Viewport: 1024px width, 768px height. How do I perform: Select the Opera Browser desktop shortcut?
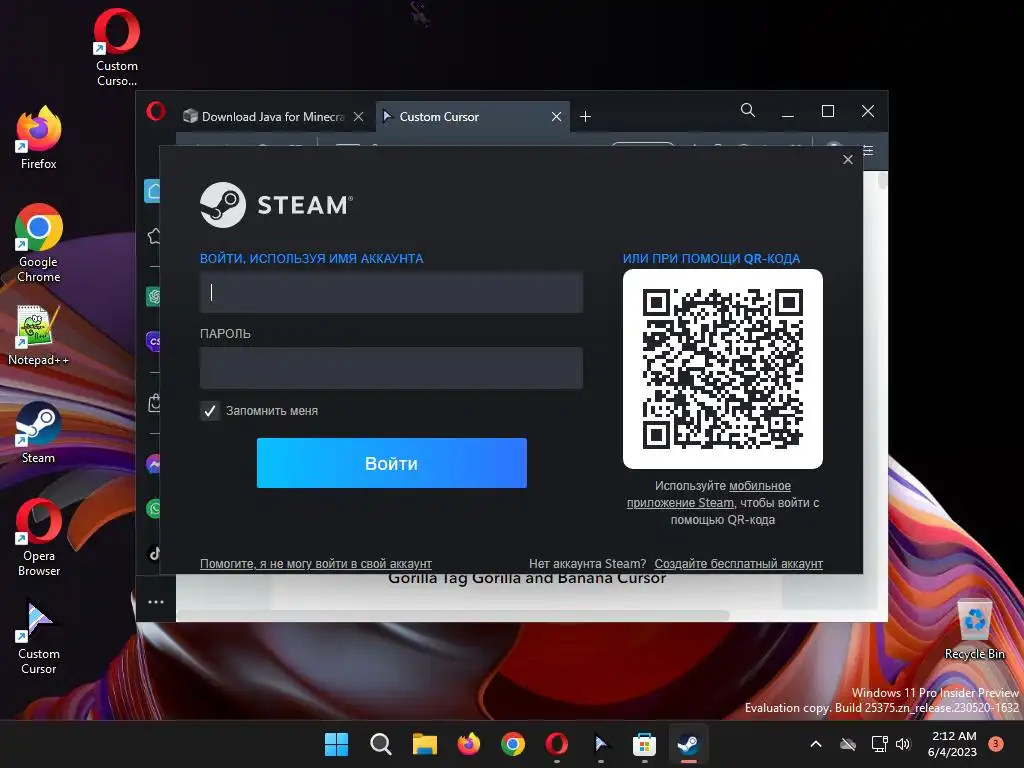pos(39,537)
